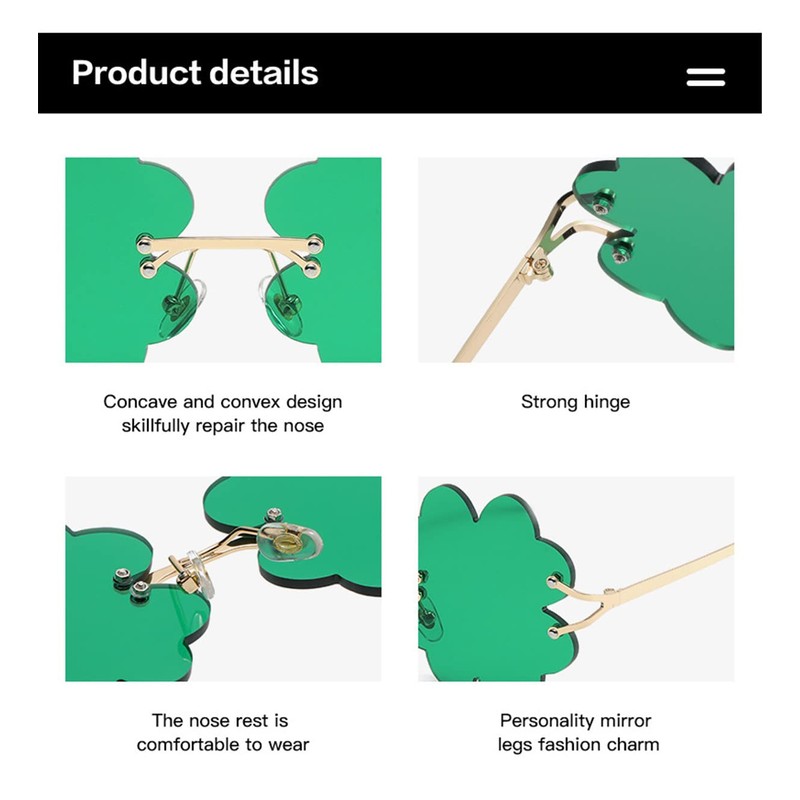Click the Product details heading
Screen dimensions: 800x800
click(195, 72)
